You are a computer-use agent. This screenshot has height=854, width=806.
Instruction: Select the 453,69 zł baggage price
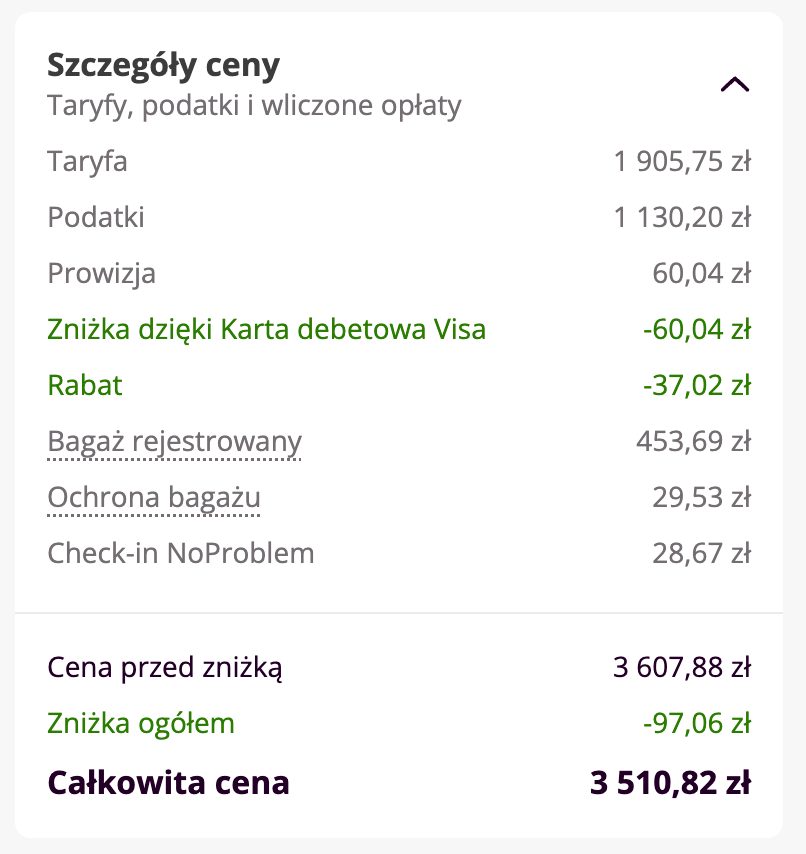pos(693,441)
